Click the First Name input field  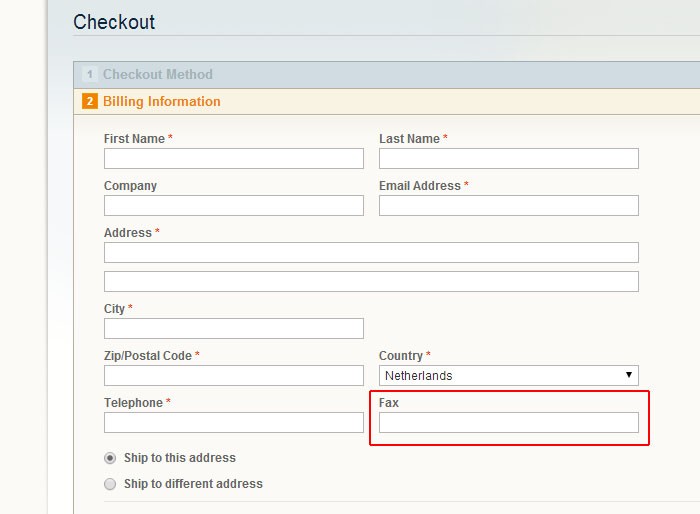pyautogui.click(x=234, y=159)
